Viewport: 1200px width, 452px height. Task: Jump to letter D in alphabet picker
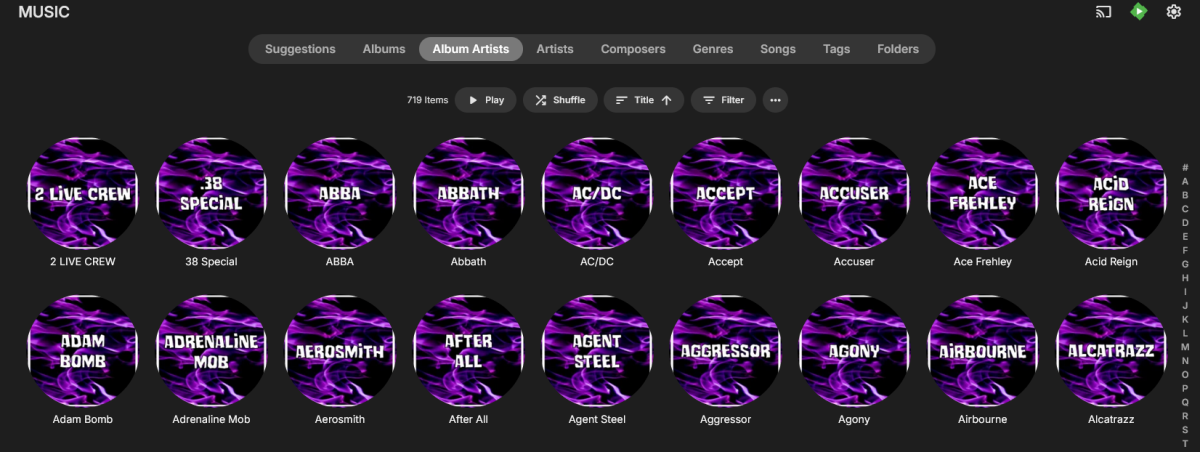click(x=1185, y=222)
